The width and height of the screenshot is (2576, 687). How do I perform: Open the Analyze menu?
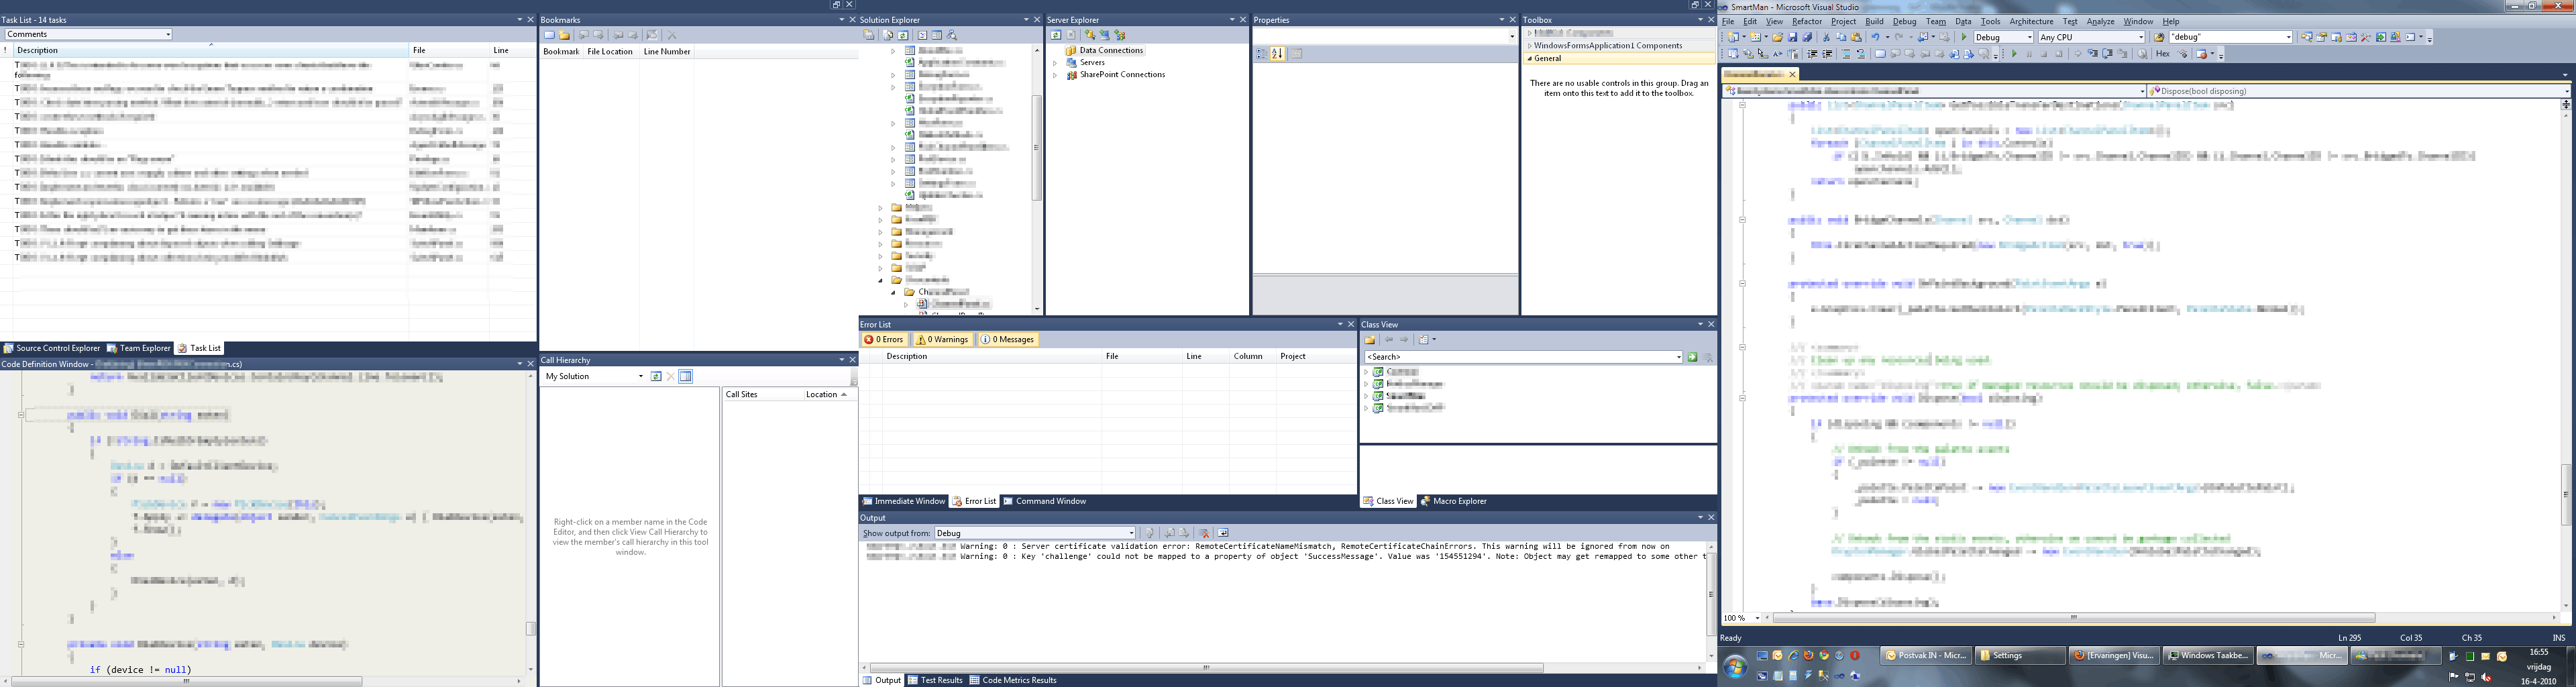coord(2100,21)
